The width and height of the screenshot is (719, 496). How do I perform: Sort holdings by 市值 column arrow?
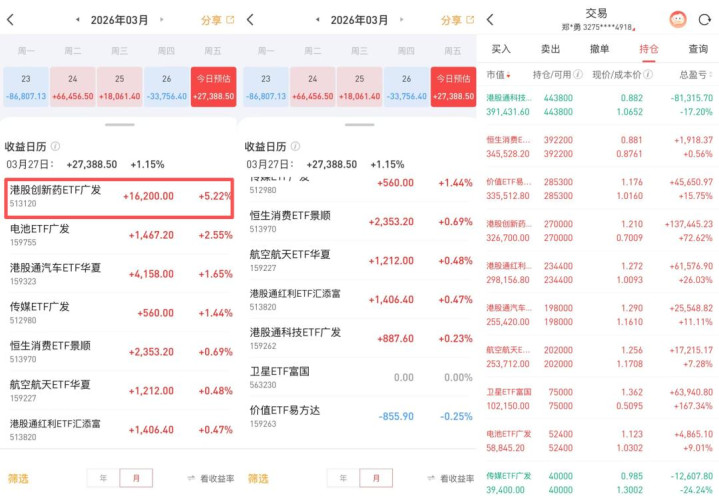coord(508,75)
